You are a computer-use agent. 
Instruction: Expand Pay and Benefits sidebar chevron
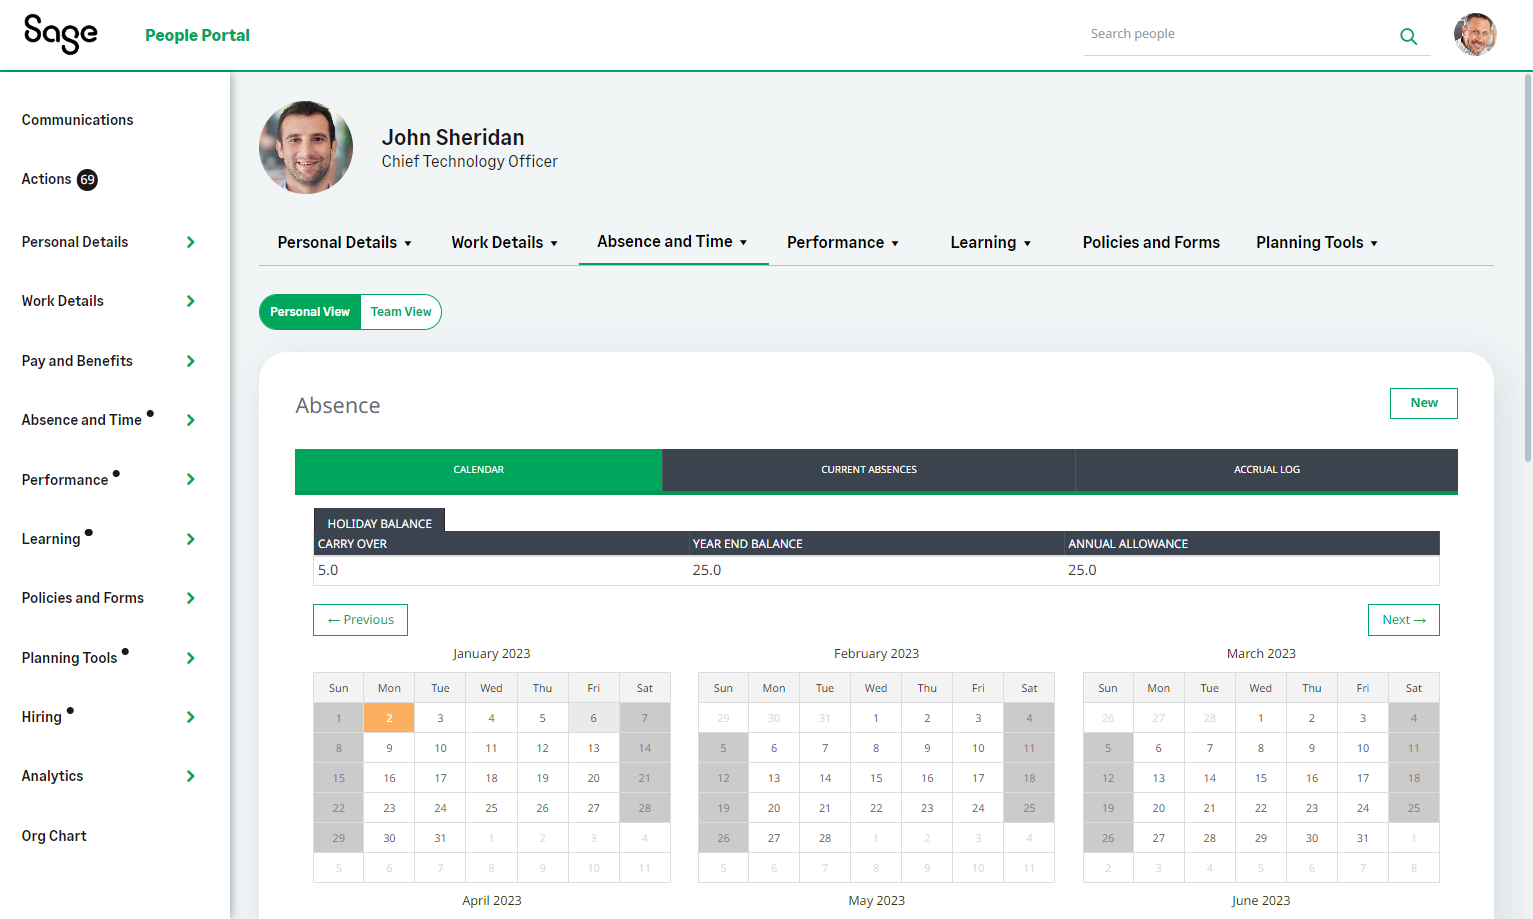coord(190,361)
